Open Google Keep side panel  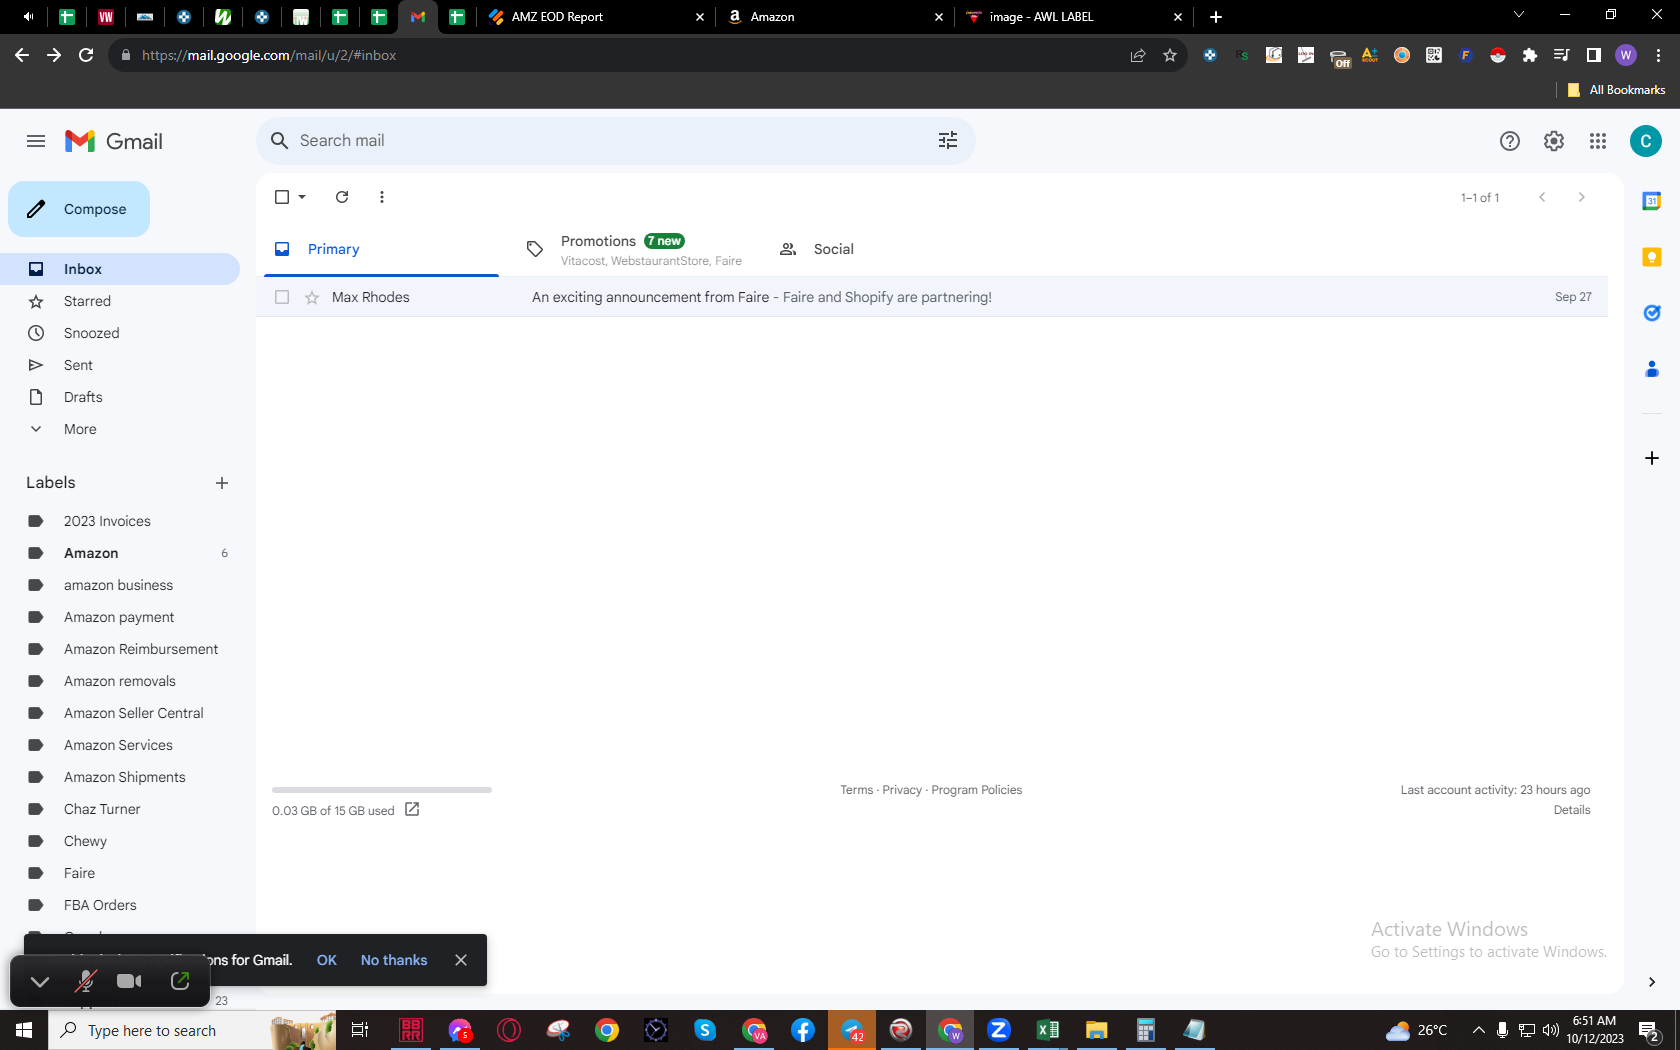[1652, 257]
